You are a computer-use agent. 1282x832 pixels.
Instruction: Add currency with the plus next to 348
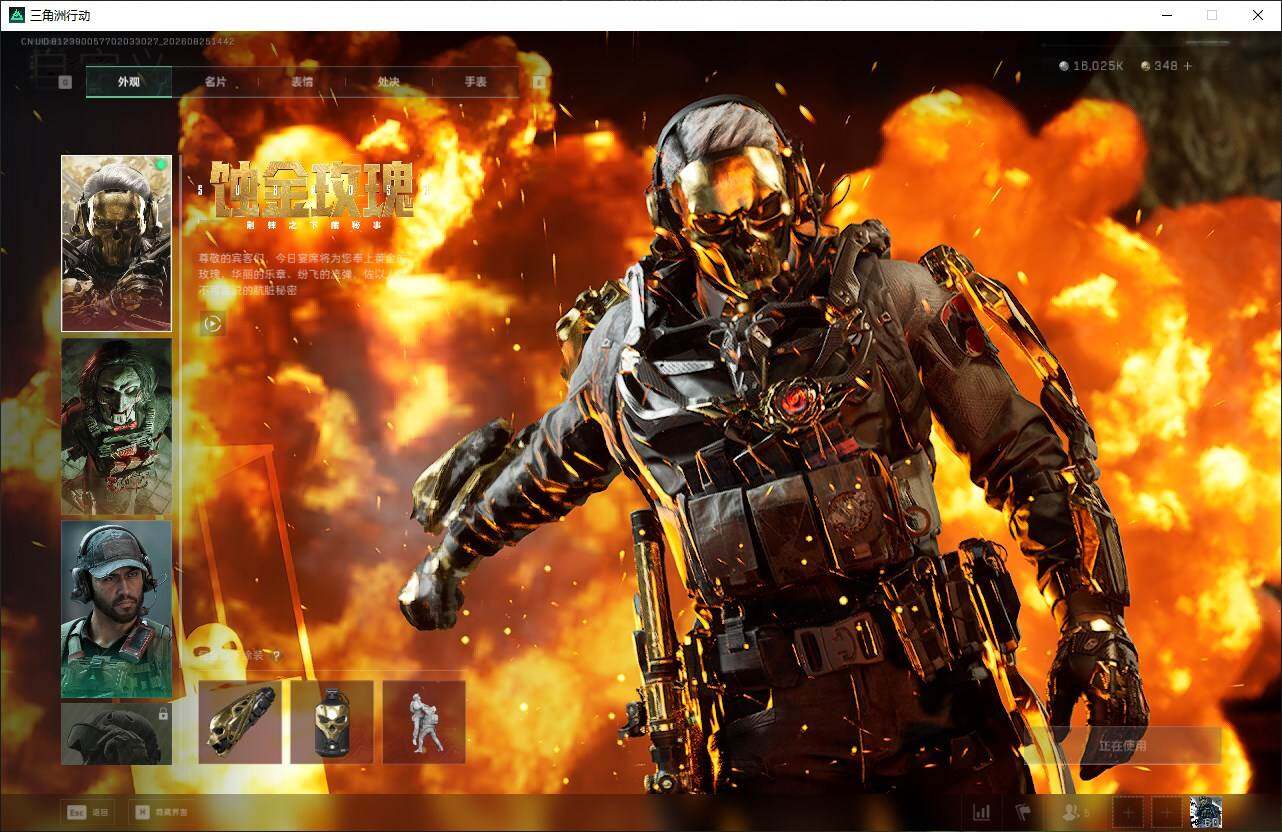coord(1187,66)
